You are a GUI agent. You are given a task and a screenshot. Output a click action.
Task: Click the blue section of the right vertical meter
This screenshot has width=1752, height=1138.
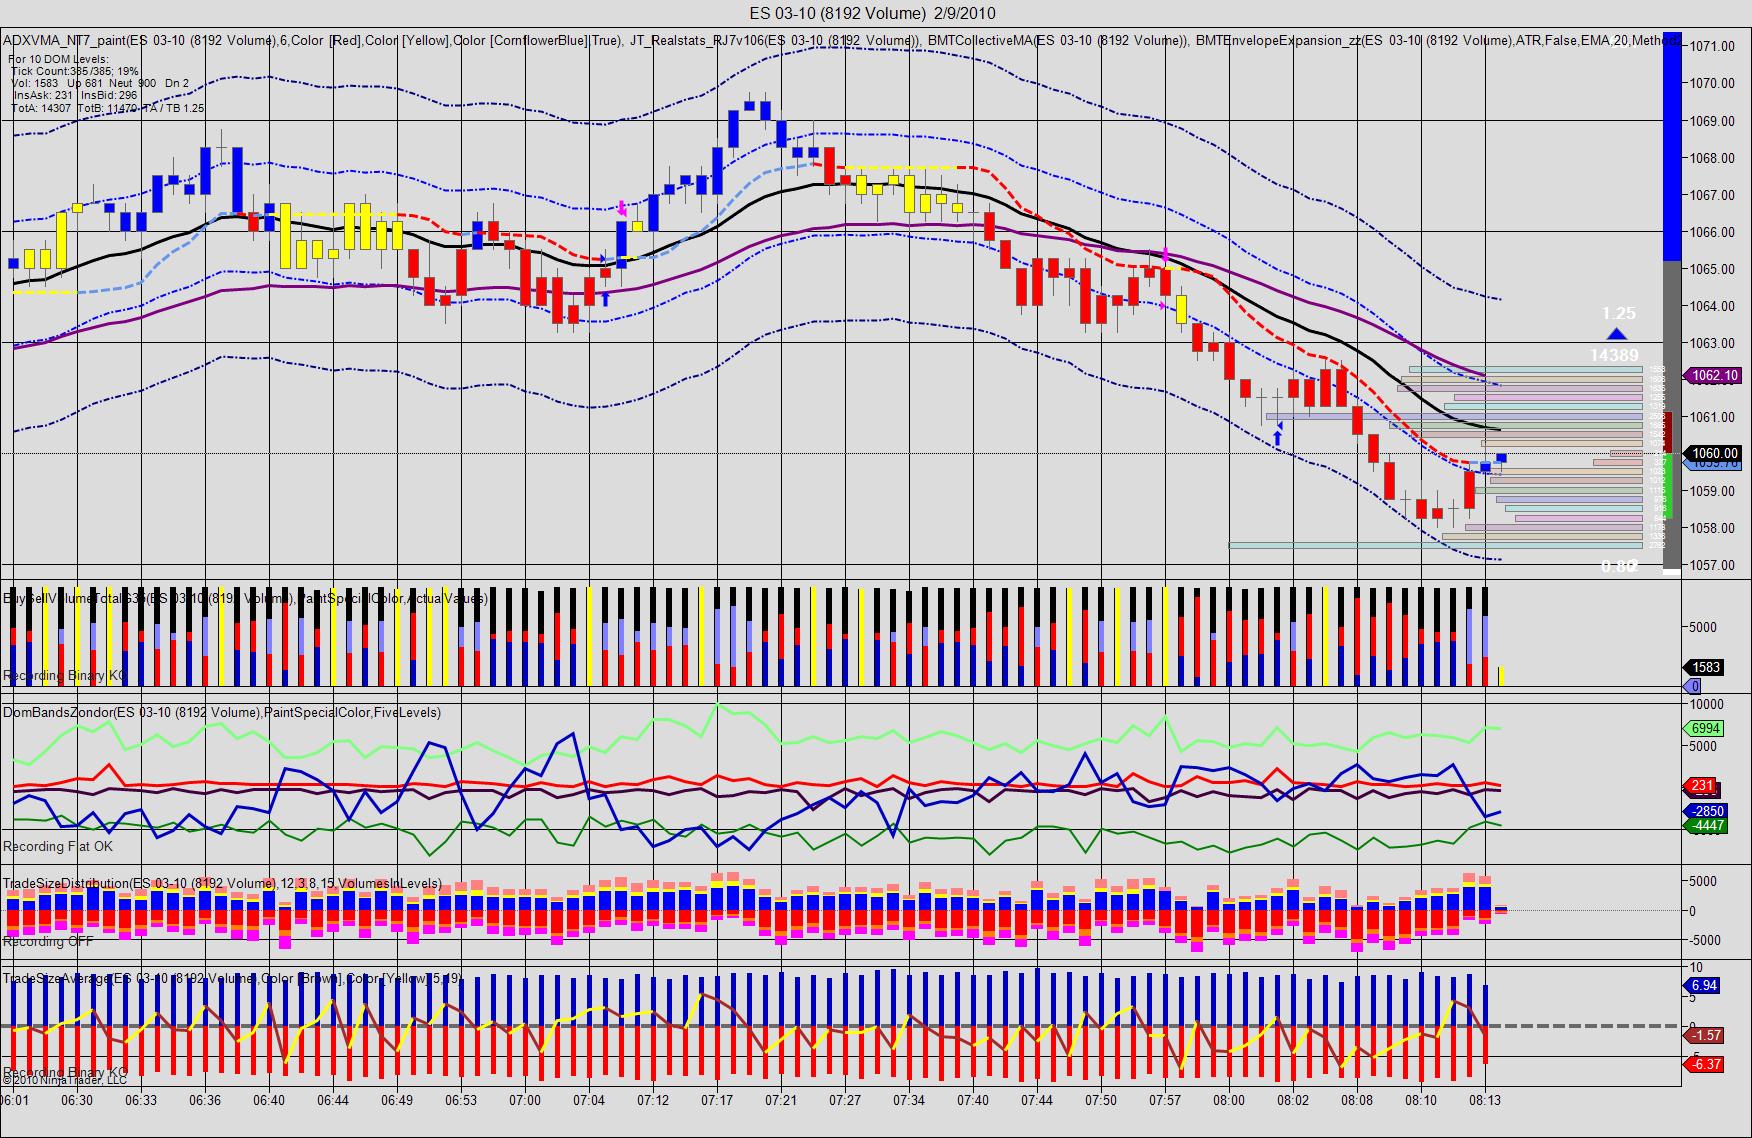1672,147
